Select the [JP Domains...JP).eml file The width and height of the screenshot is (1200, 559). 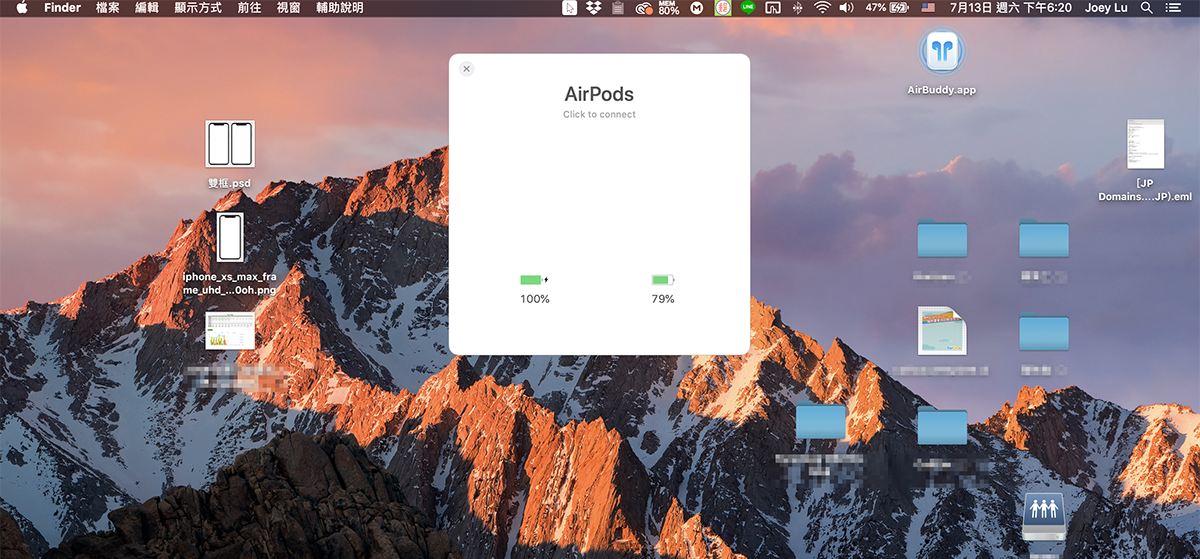click(1145, 144)
